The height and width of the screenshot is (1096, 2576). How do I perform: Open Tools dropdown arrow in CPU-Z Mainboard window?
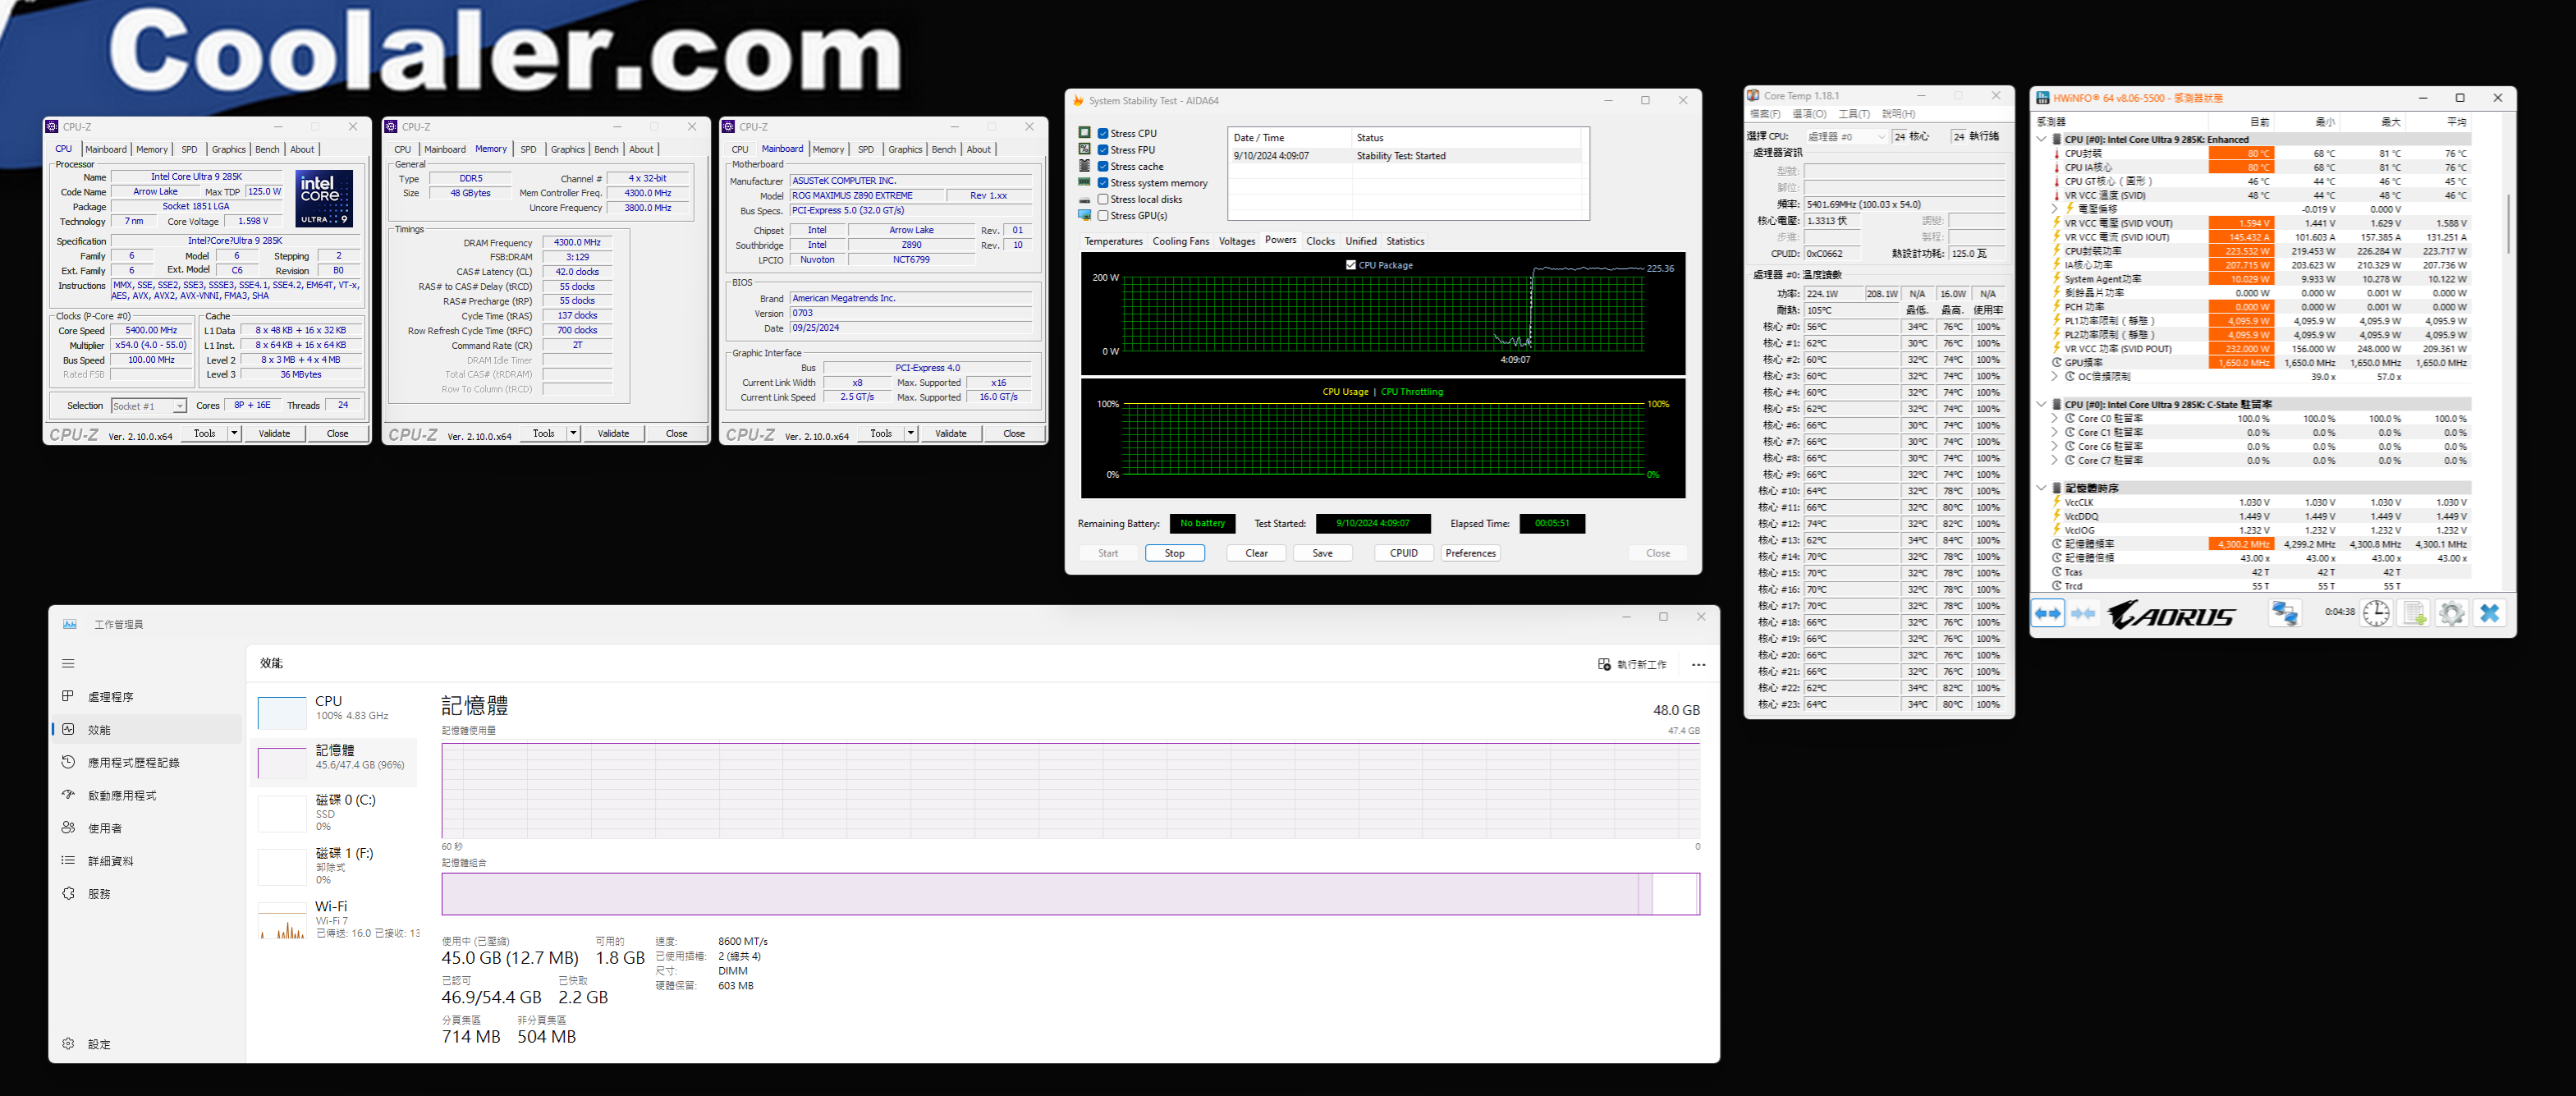coord(910,433)
